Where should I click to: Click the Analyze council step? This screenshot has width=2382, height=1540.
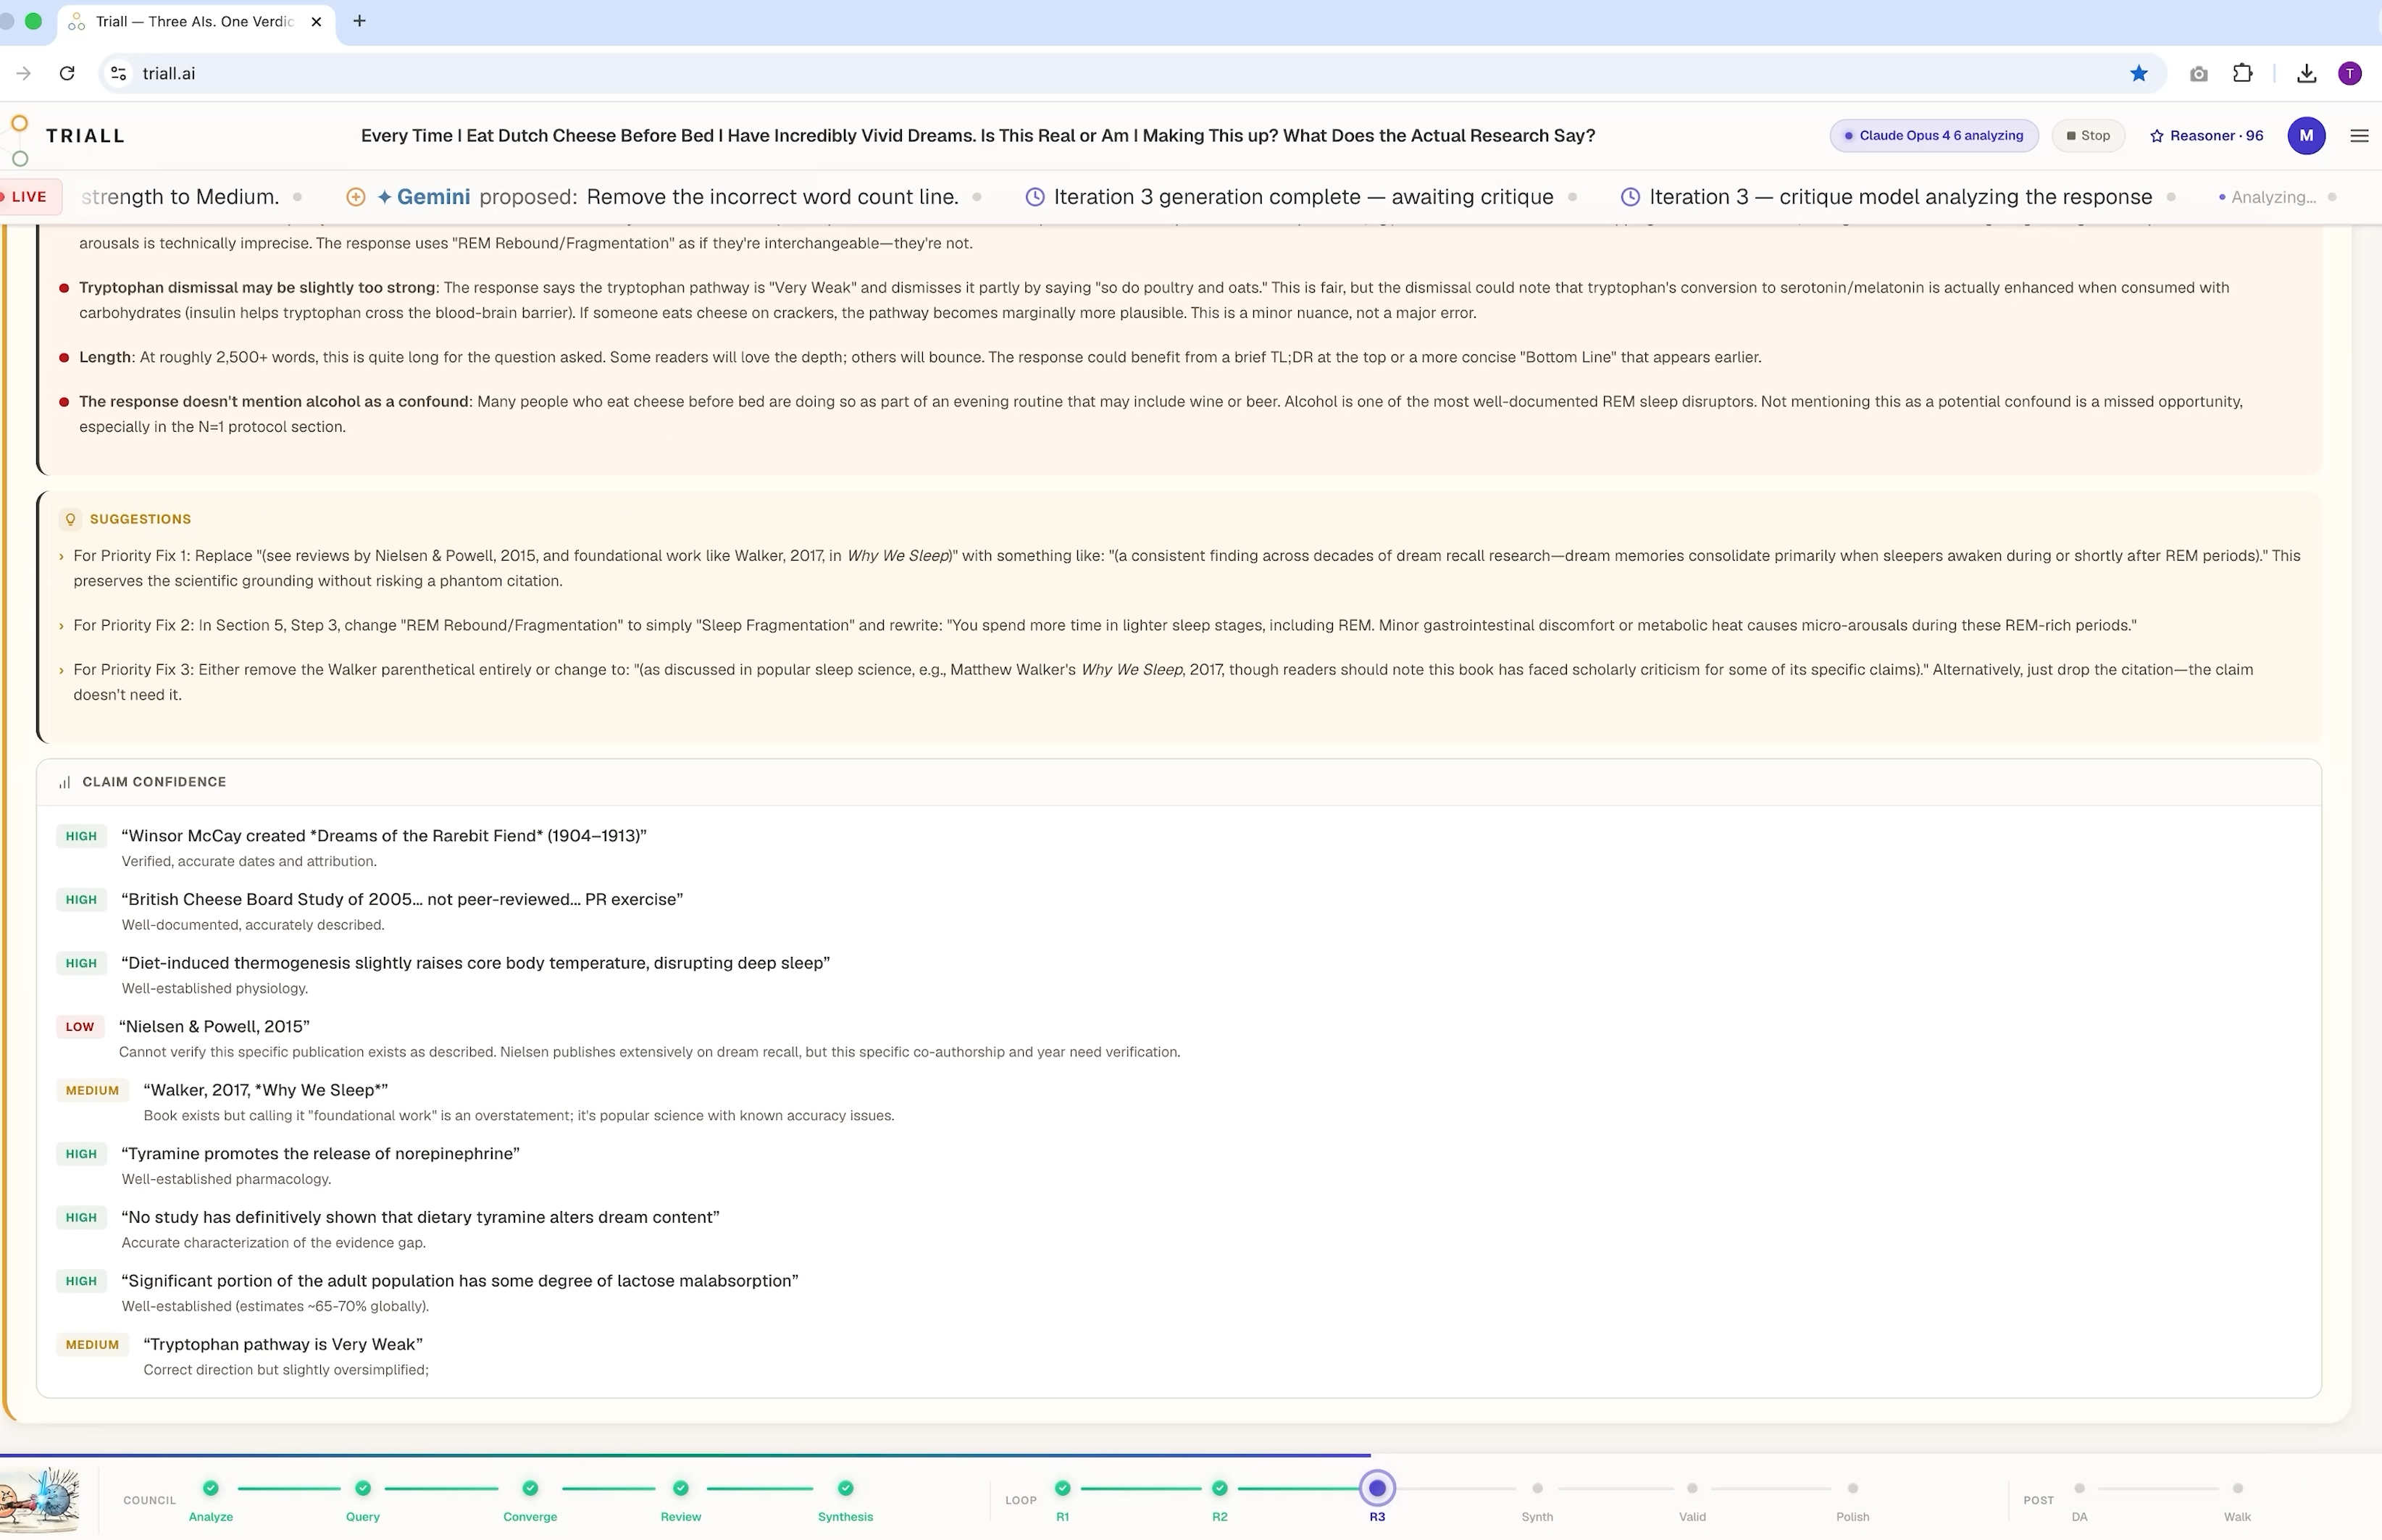tap(210, 1488)
